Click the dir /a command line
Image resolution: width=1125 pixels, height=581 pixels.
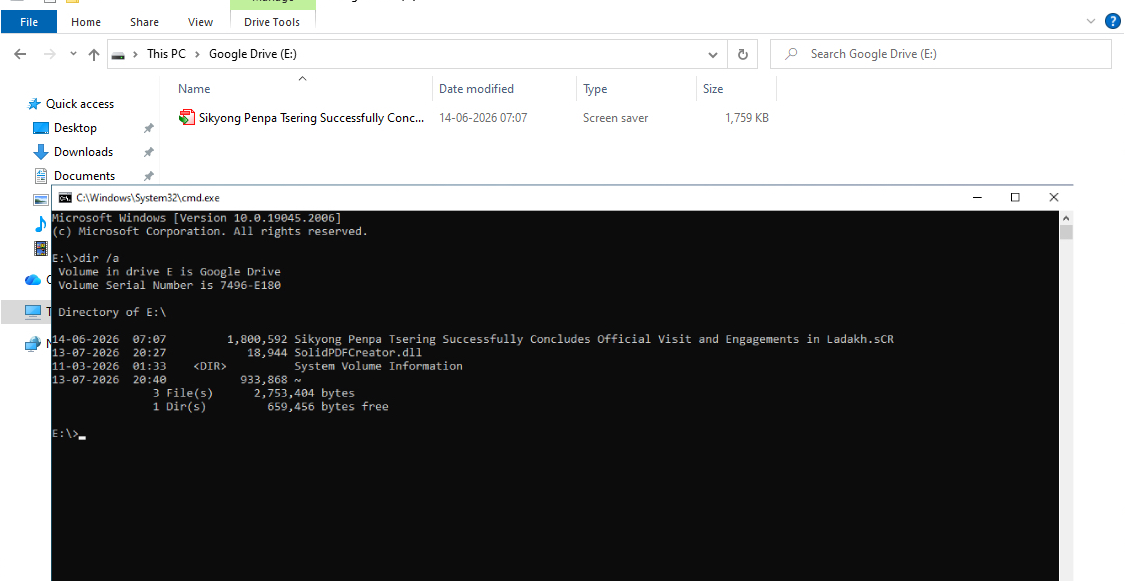pyautogui.click(x=85, y=258)
